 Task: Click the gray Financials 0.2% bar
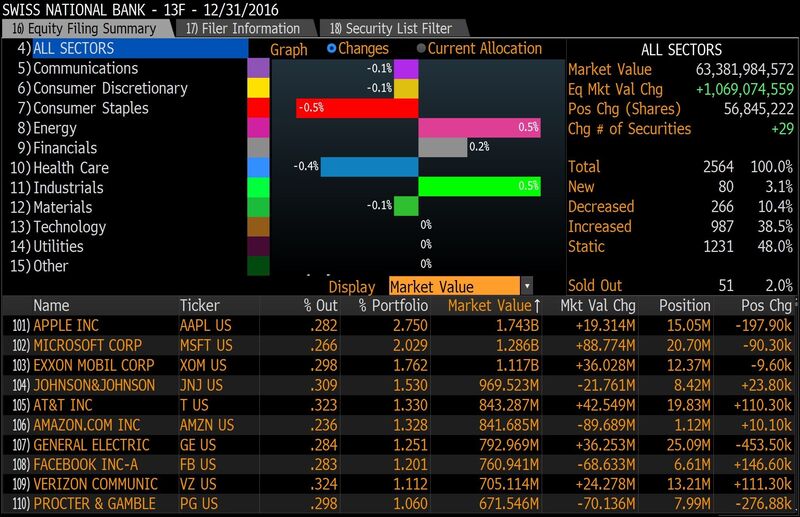(x=443, y=147)
